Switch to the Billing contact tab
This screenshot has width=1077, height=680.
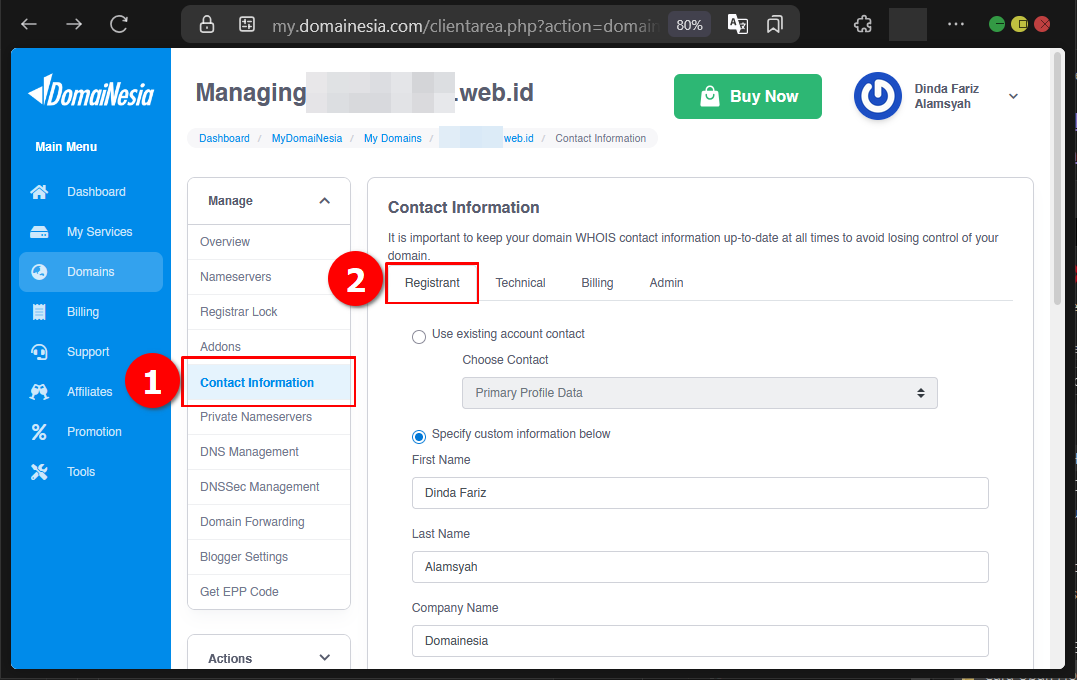pos(597,283)
